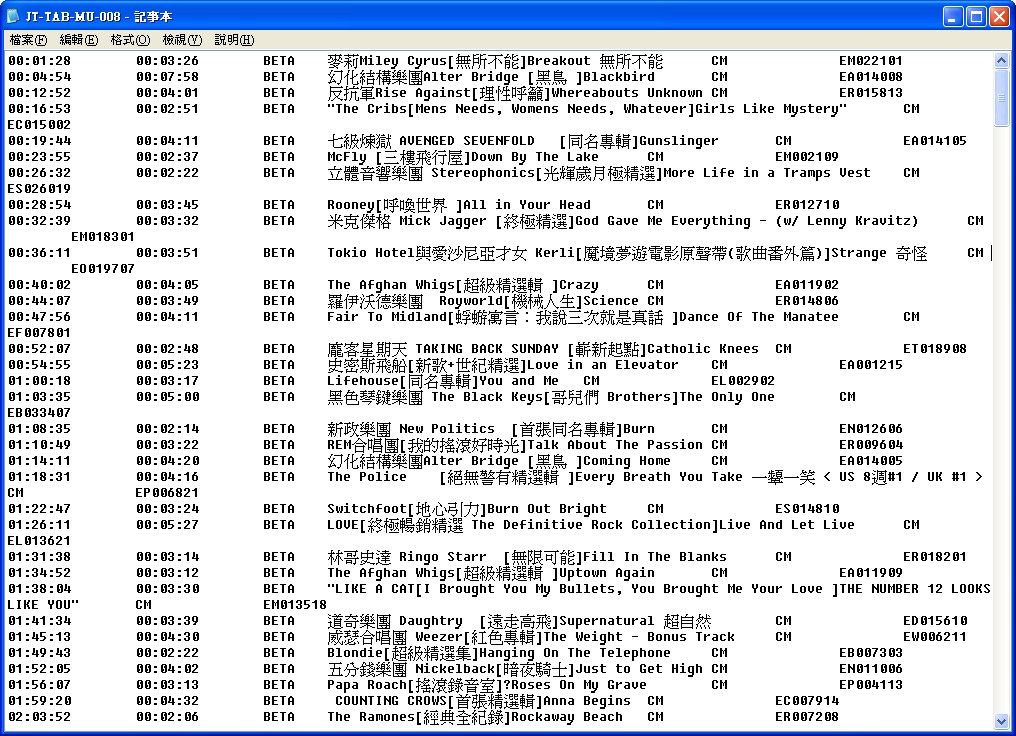Open the 檔案(F) File menu
This screenshot has width=1016, height=736.
click(28, 40)
